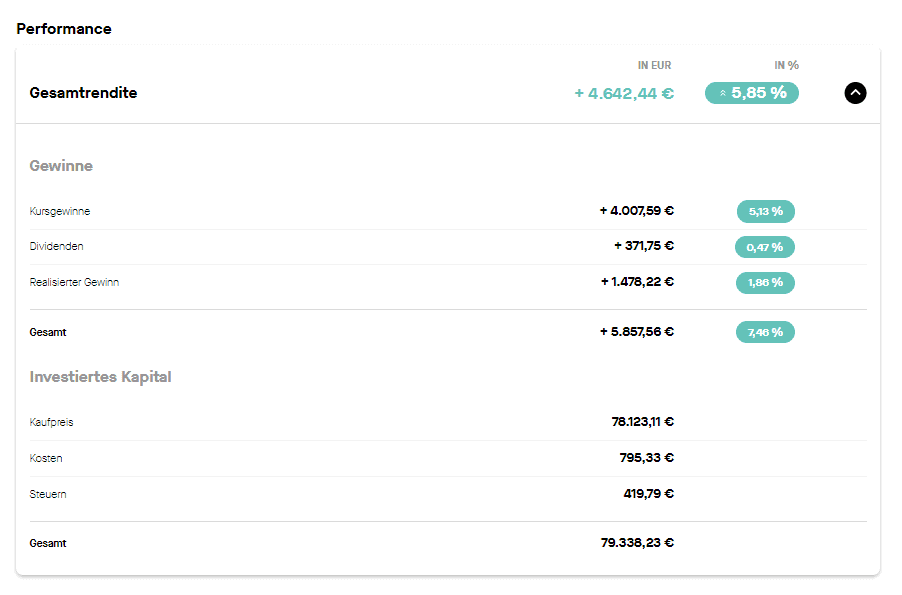The image size is (902, 595).
Task: Click the 79.338,23 € invested total
Action: [637, 543]
